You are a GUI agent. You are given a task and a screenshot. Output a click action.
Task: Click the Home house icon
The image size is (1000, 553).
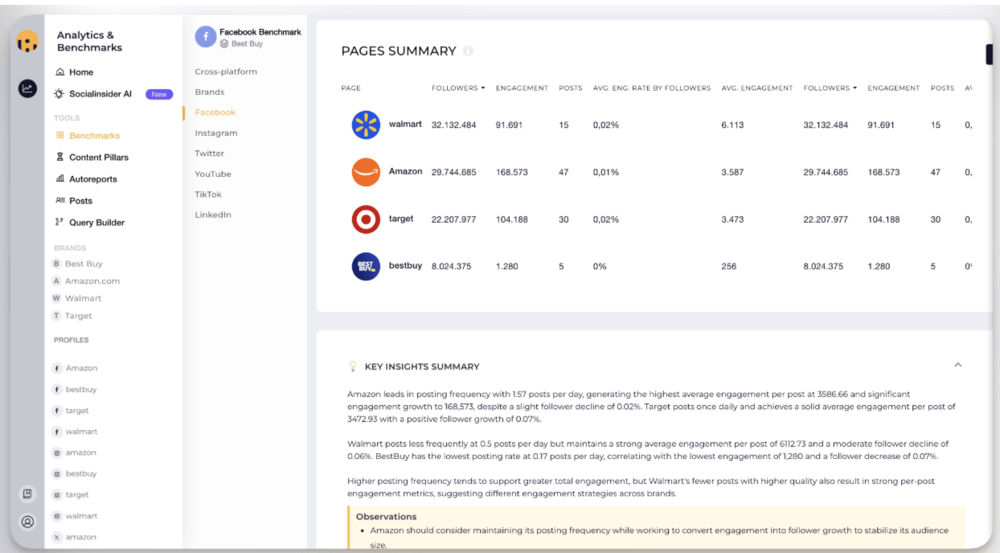click(60, 72)
